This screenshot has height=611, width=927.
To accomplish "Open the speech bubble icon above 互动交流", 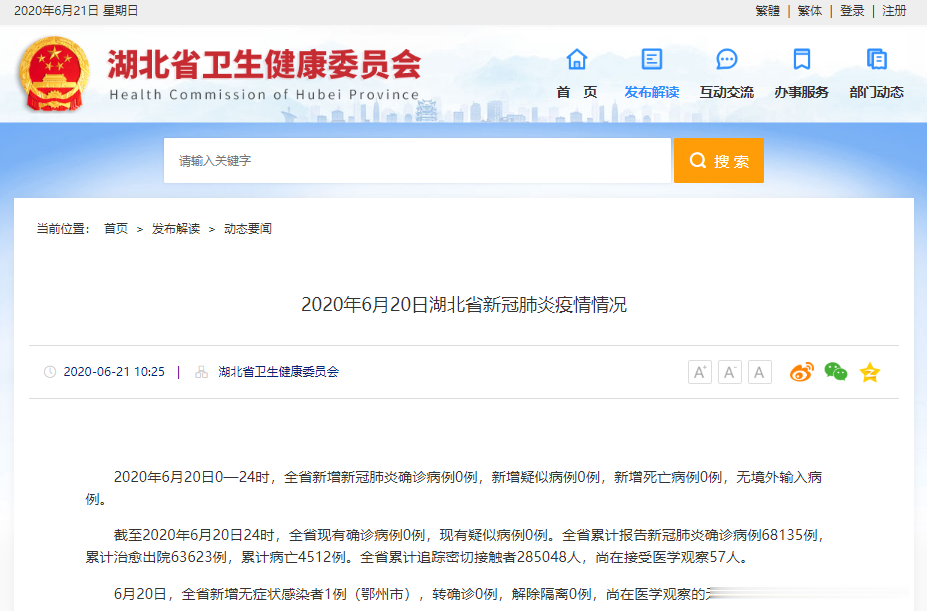I will [x=726, y=59].
